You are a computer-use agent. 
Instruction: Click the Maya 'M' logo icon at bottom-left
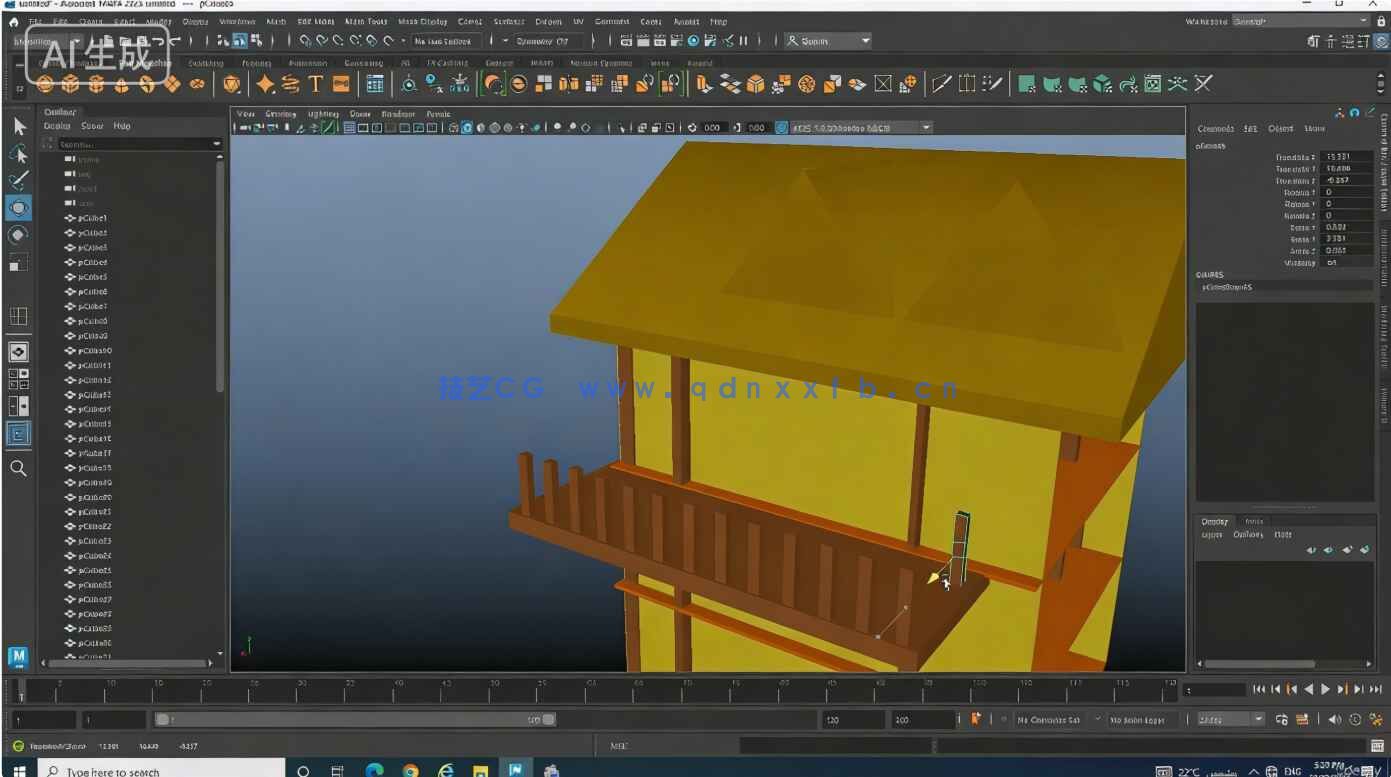point(18,656)
